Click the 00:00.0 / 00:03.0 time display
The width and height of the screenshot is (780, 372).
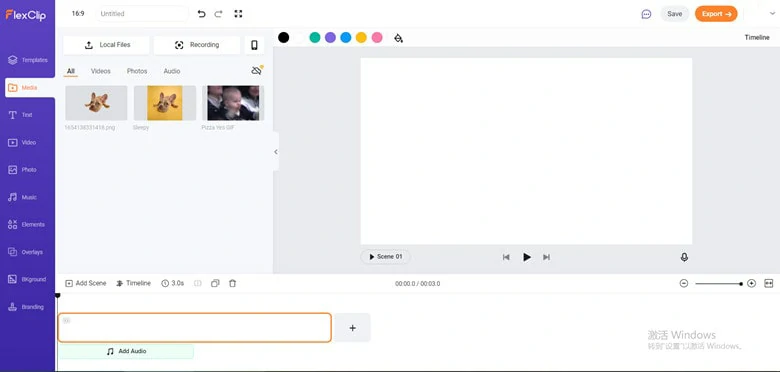(x=417, y=284)
